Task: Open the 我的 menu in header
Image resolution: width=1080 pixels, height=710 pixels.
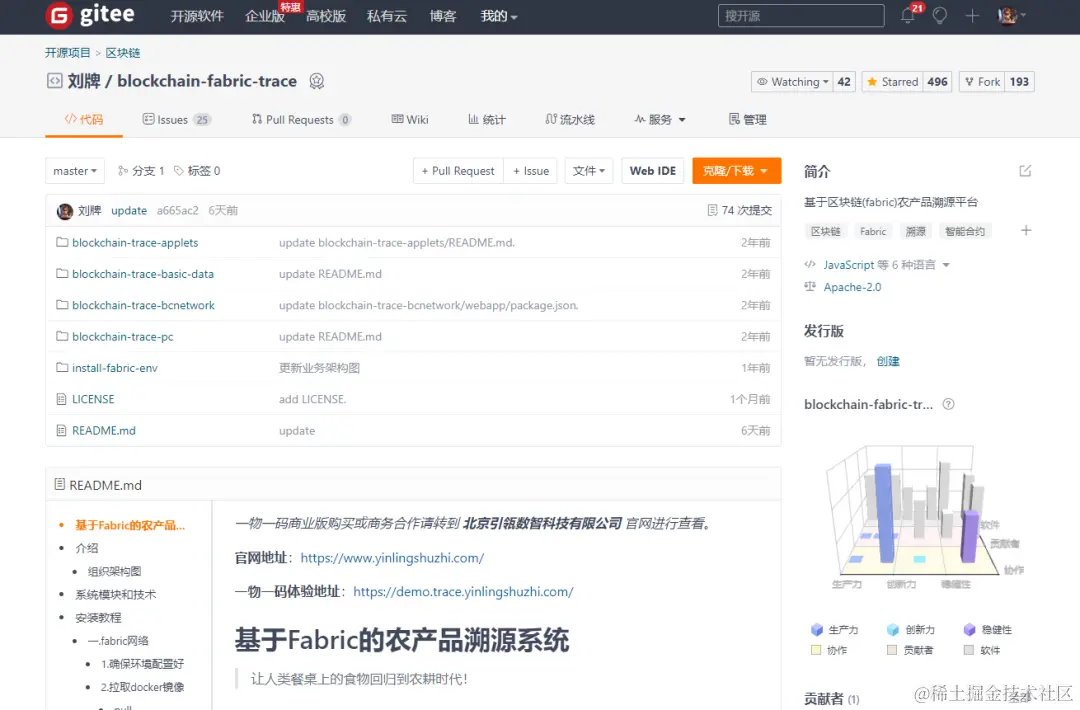Action: point(499,16)
